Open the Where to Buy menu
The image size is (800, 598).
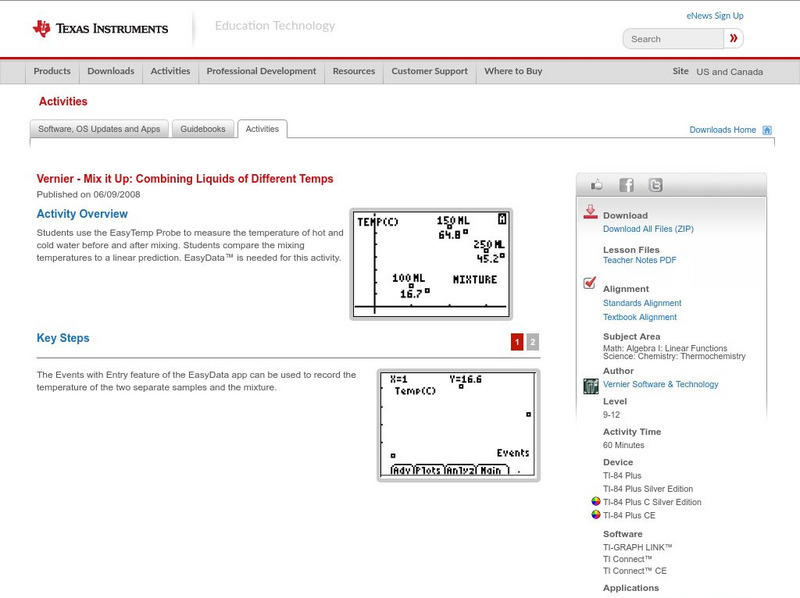(x=513, y=71)
